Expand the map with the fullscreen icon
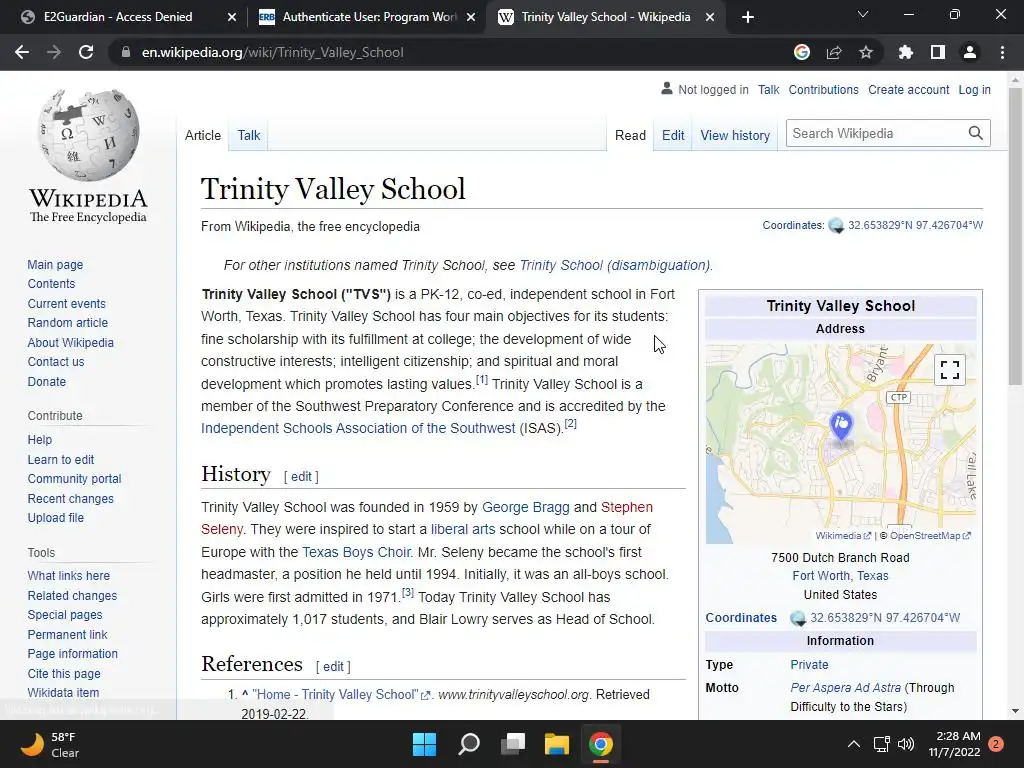Viewport: 1024px width, 768px height. click(x=950, y=370)
